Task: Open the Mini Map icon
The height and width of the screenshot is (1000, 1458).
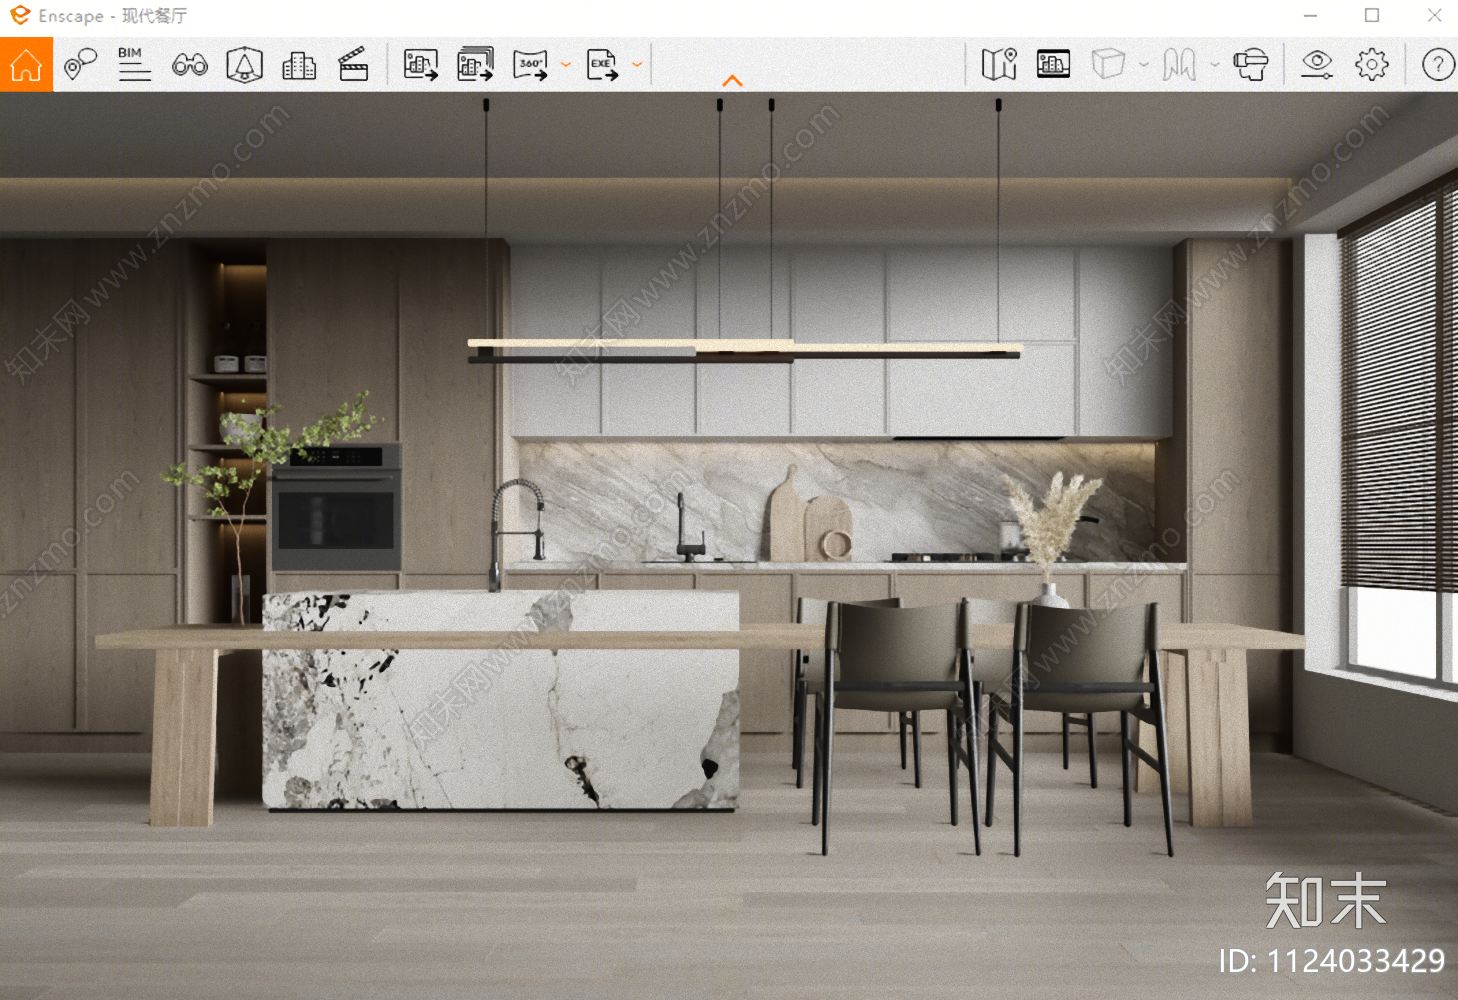Action: pyautogui.click(x=999, y=65)
